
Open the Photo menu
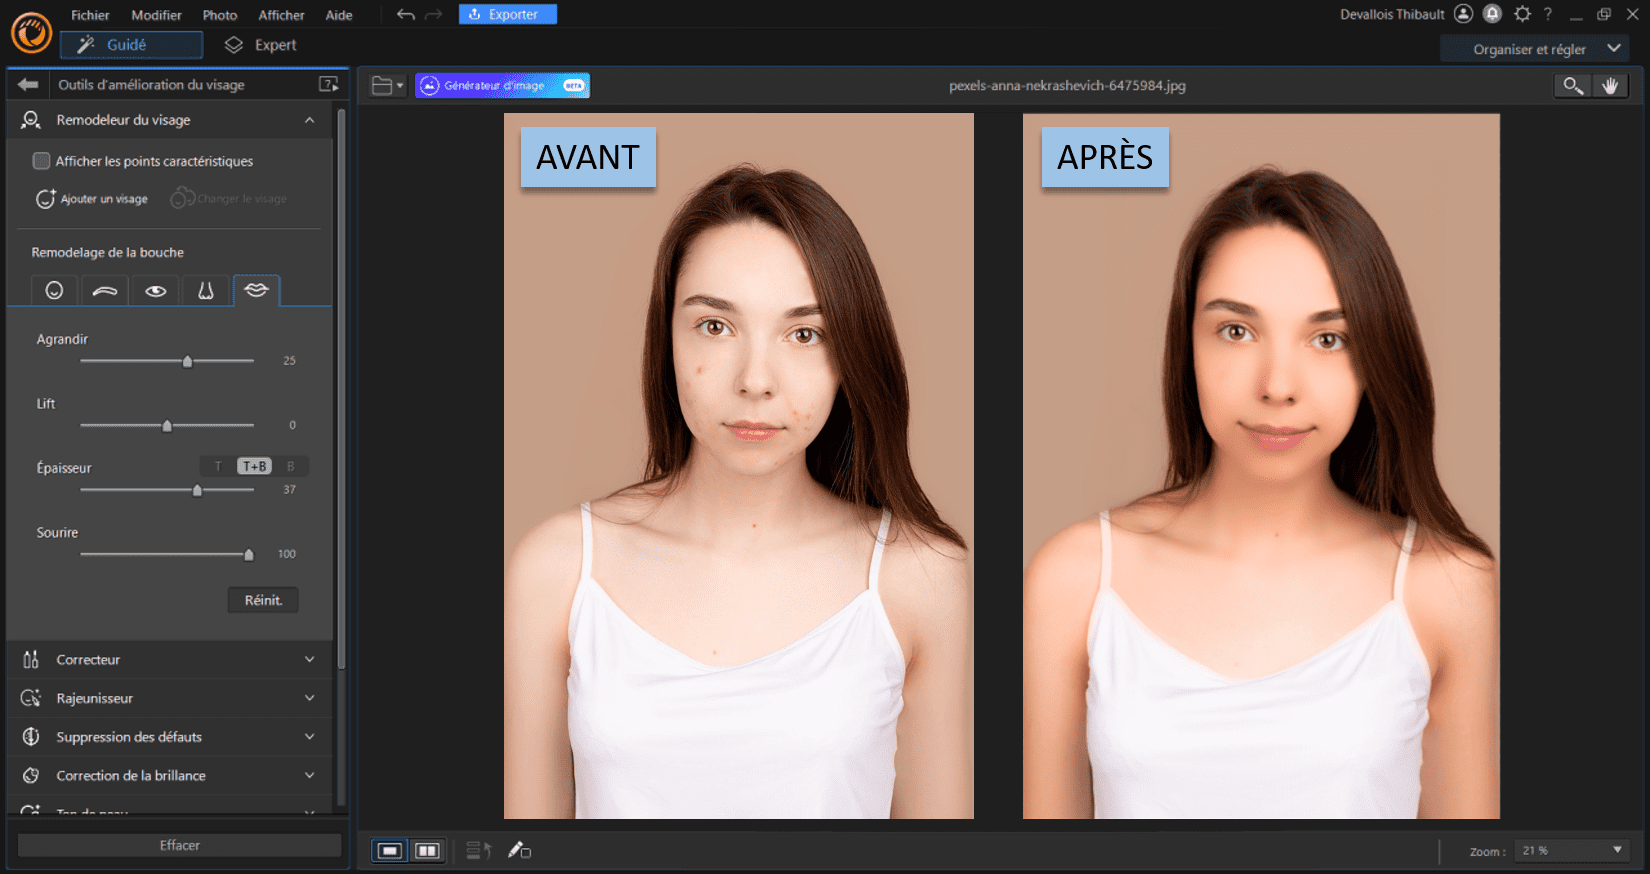pos(220,15)
